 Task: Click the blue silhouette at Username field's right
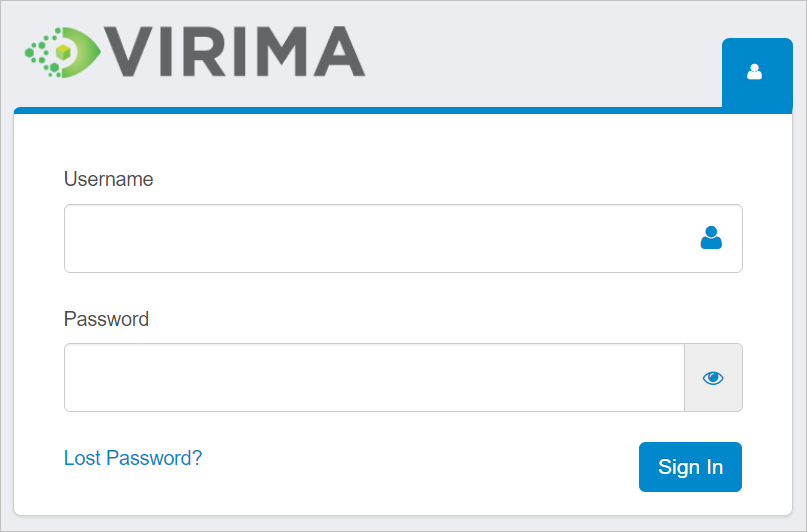pyautogui.click(x=711, y=238)
